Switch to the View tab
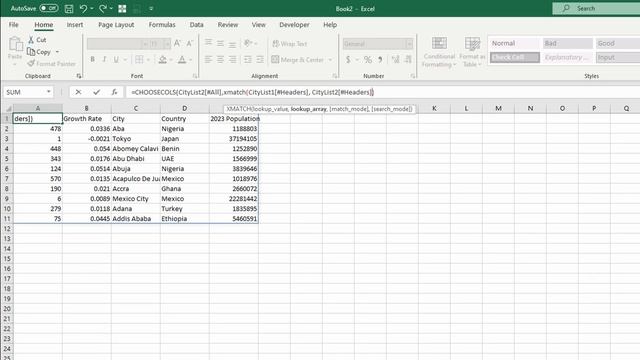Image resolution: width=640 pixels, height=360 pixels. coord(258,24)
